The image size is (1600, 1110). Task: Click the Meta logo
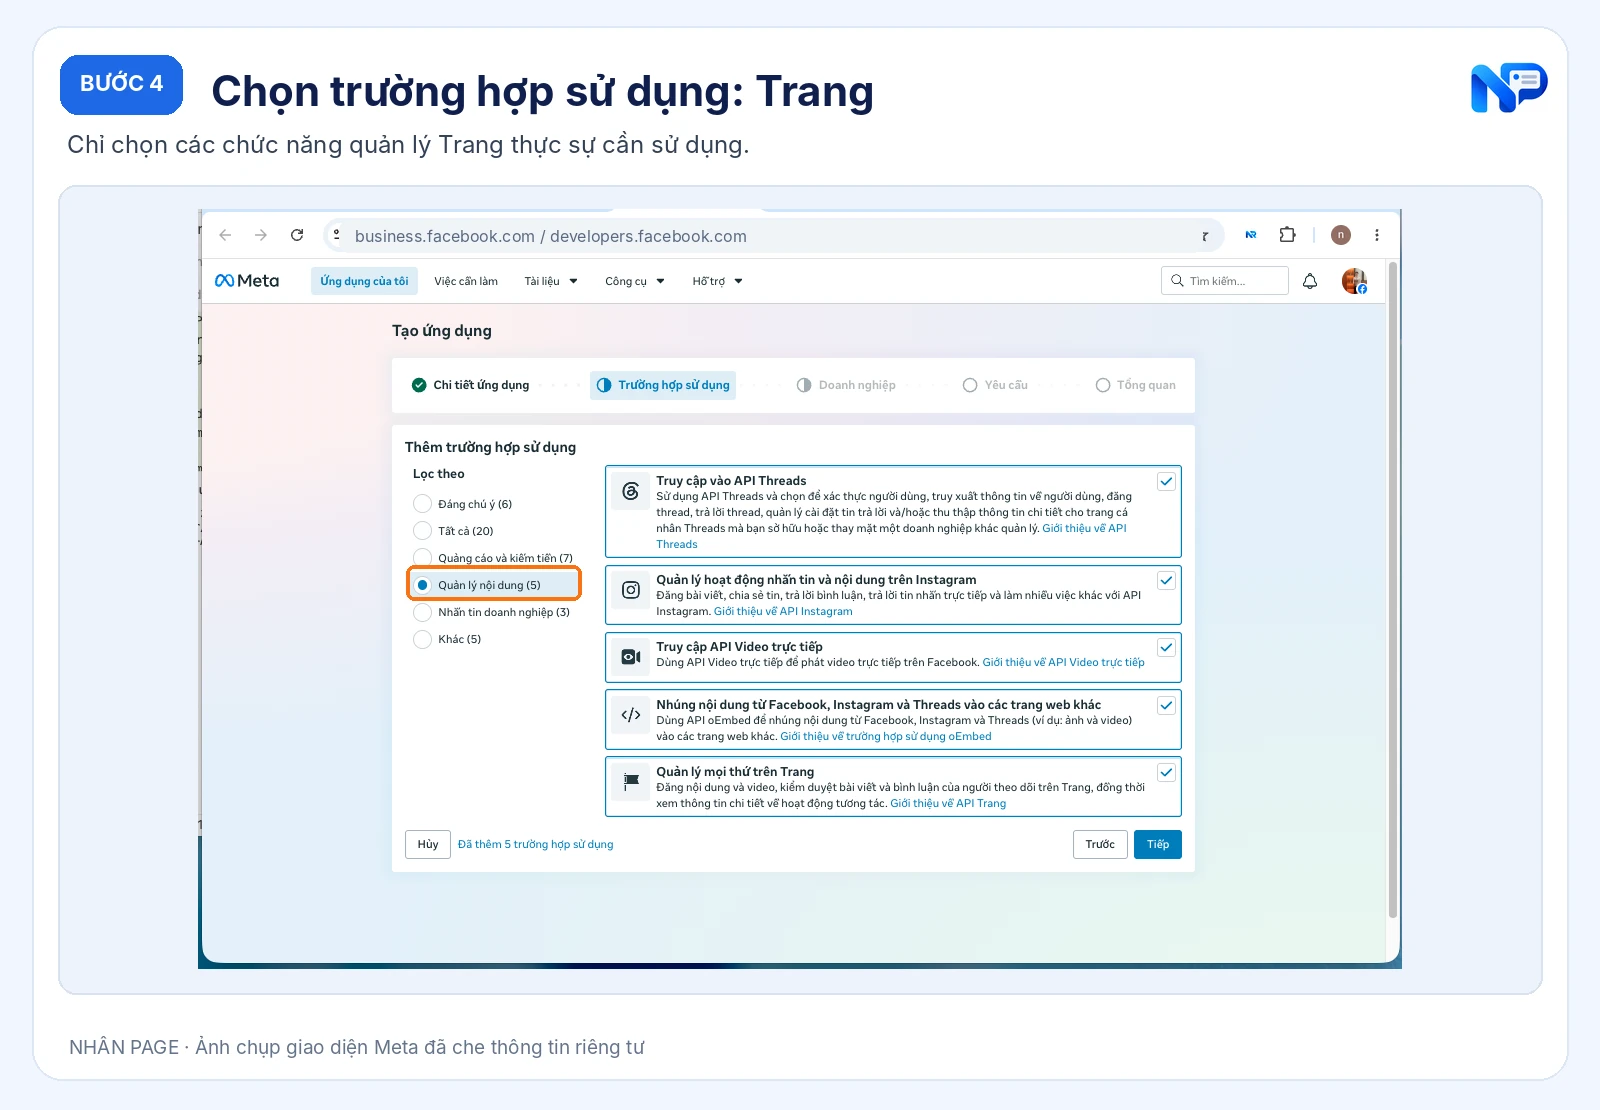point(247,281)
